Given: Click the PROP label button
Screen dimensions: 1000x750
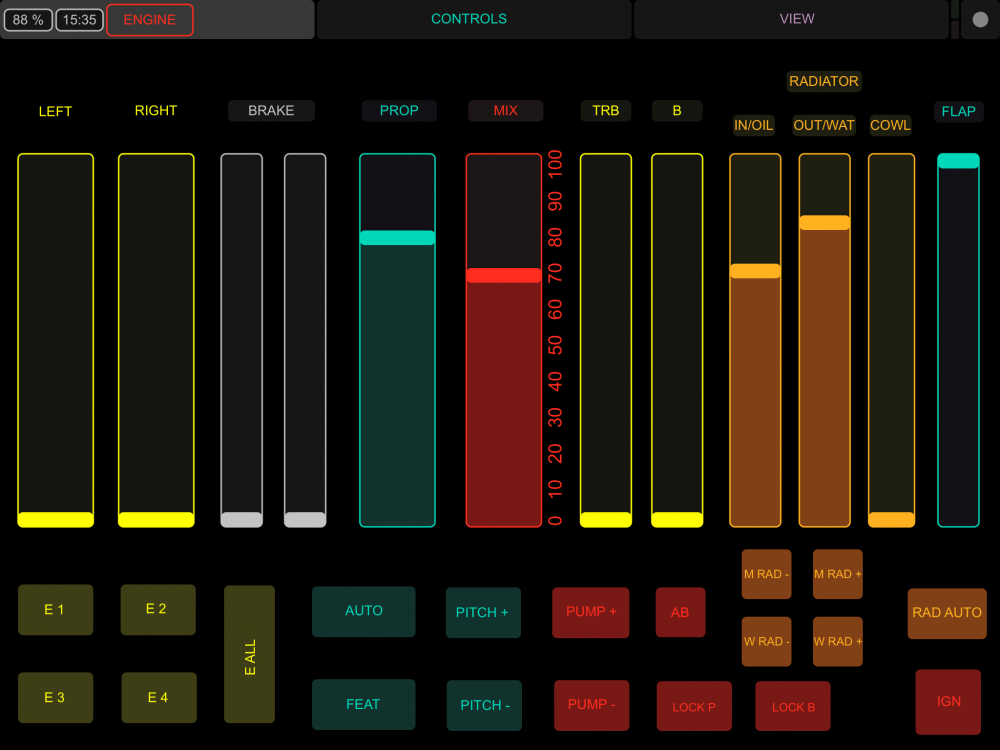Looking at the screenshot, I should [x=399, y=111].
